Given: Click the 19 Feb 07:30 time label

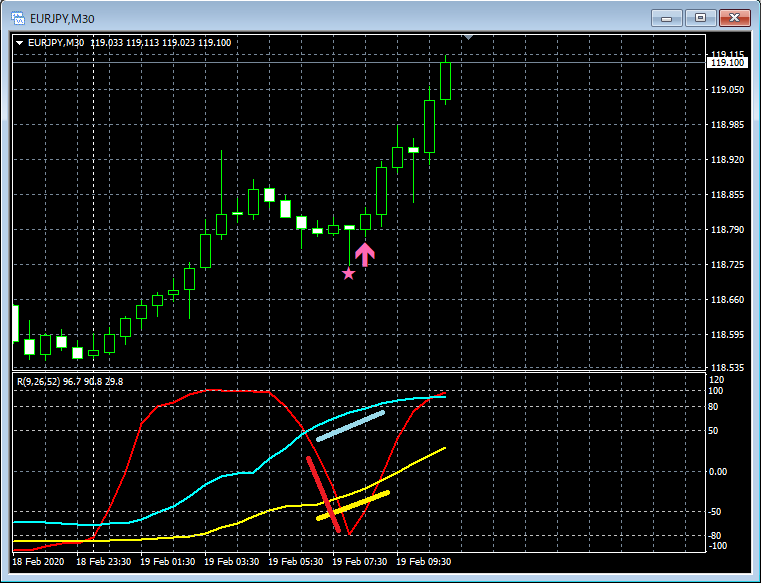Looking at the screenshot, I should click(360, 562).
